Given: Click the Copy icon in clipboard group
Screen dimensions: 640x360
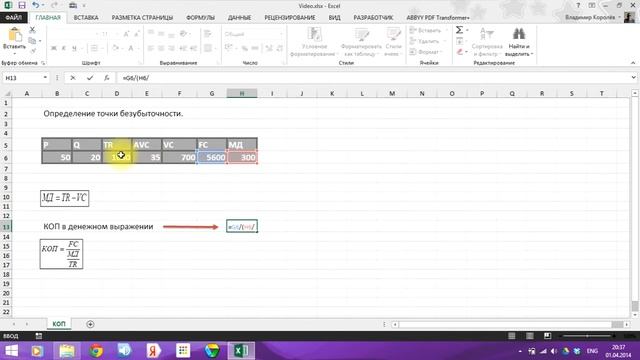Looking at the screenshot, I should (x=32, y=40).
